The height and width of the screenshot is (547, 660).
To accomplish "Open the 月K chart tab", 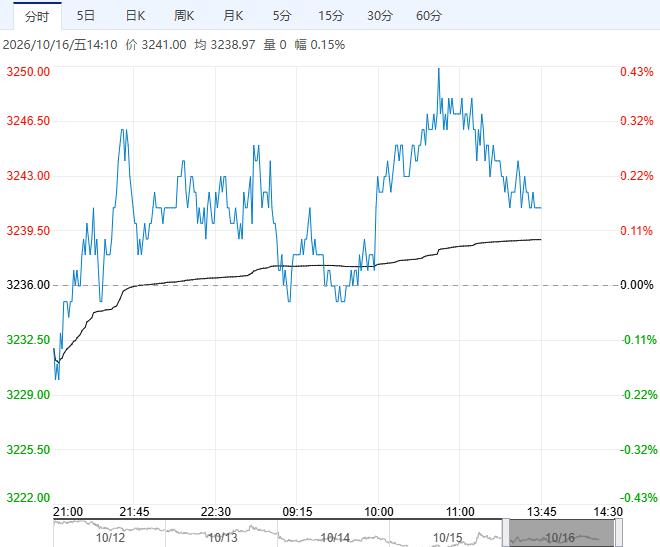I will [233, 16].
